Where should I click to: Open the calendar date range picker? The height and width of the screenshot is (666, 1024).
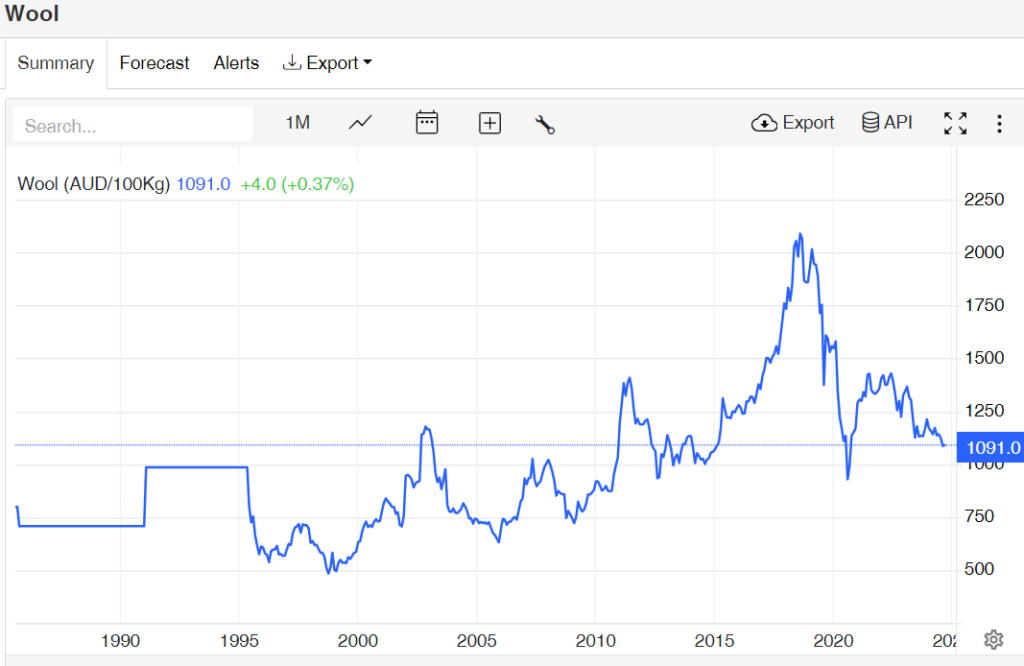(x=427, y=123)
